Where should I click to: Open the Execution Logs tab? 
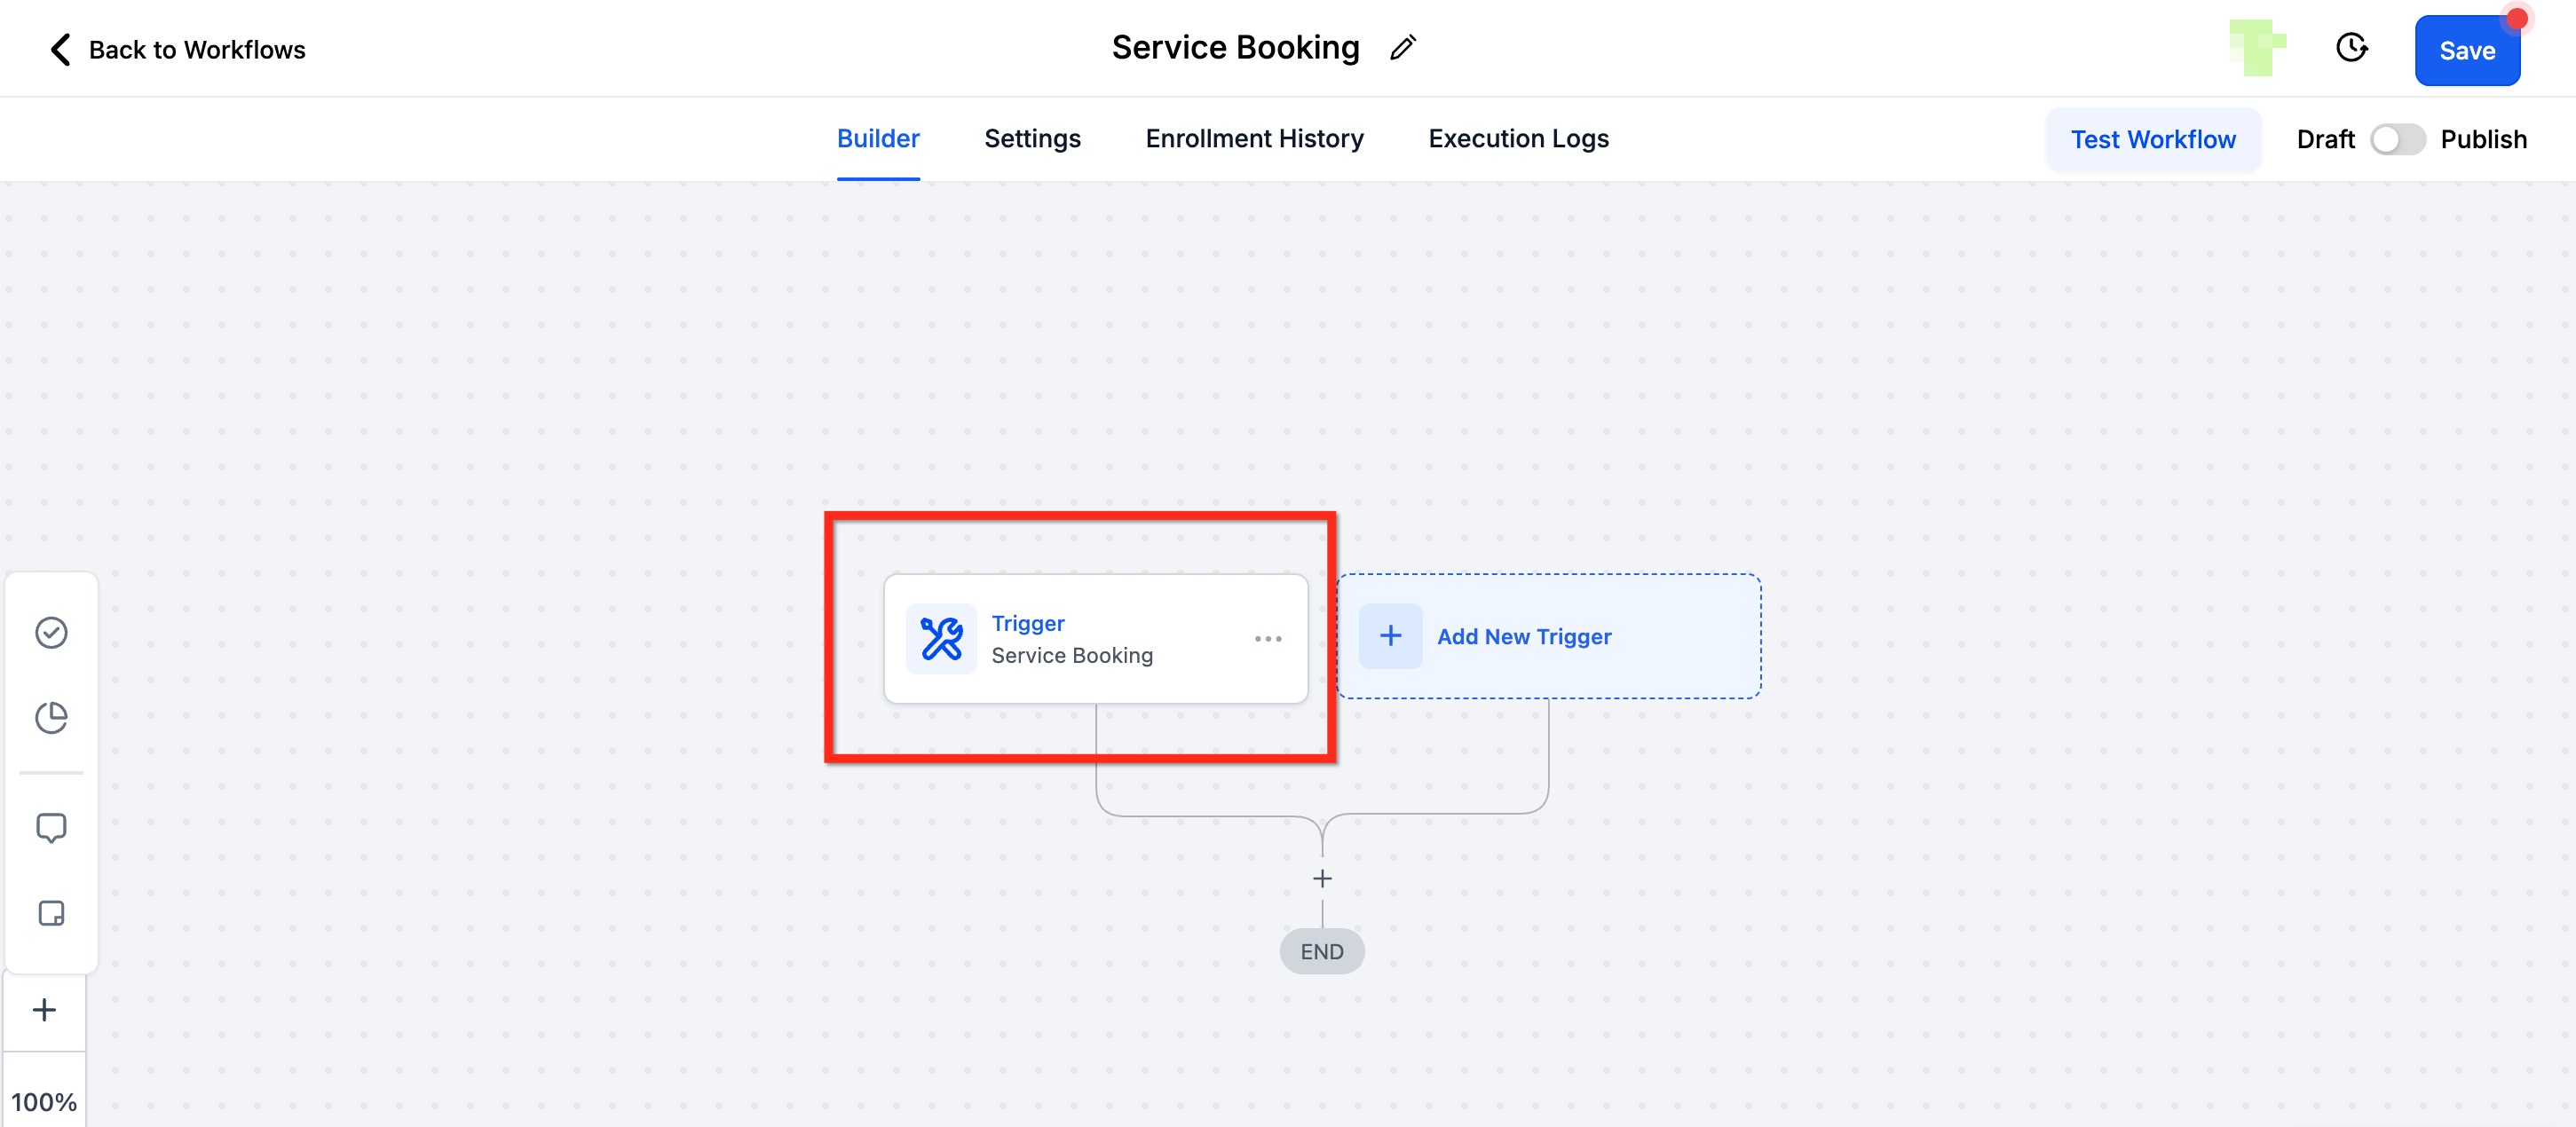[x=1518, y=139]
